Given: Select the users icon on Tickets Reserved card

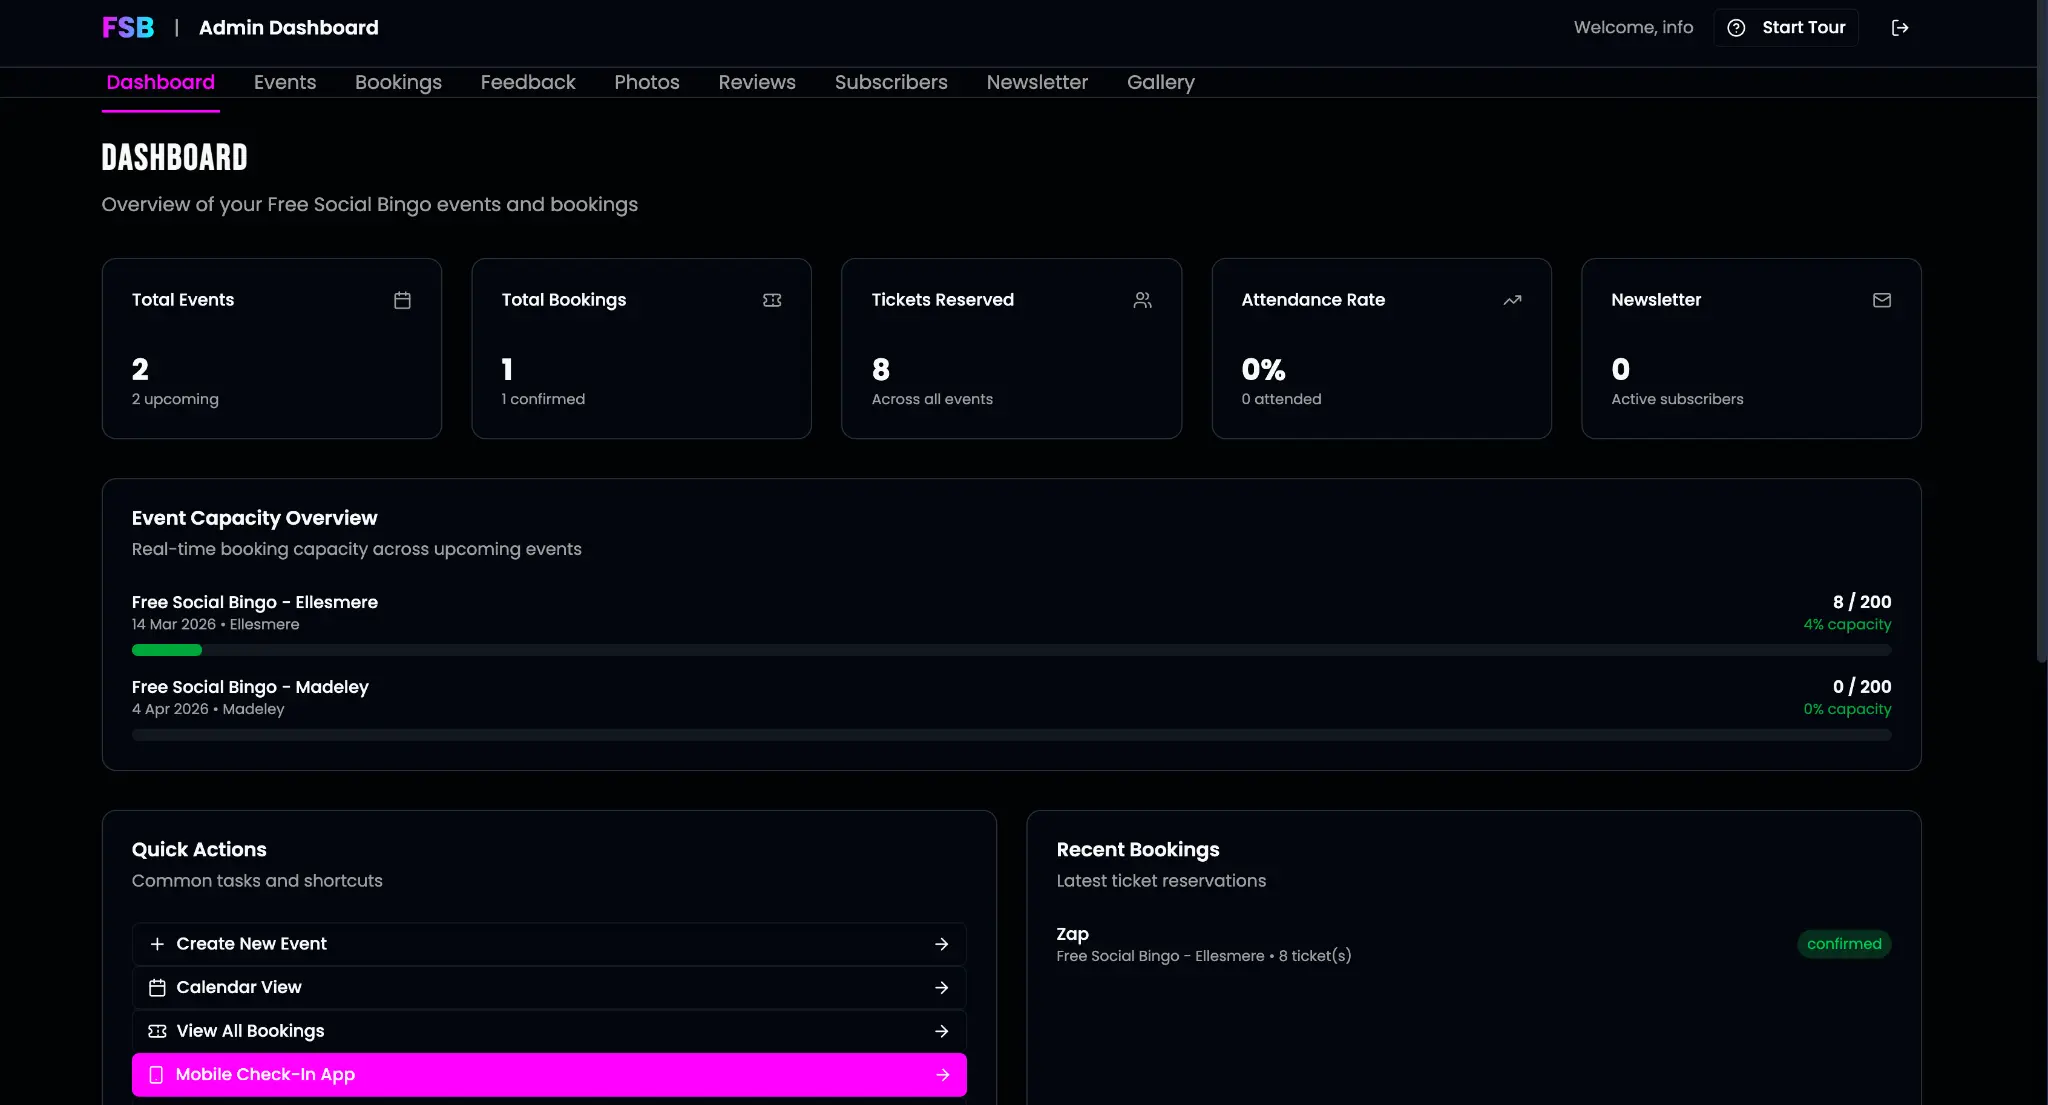Looking at the screenshot, I should [x=1143, y=300].
